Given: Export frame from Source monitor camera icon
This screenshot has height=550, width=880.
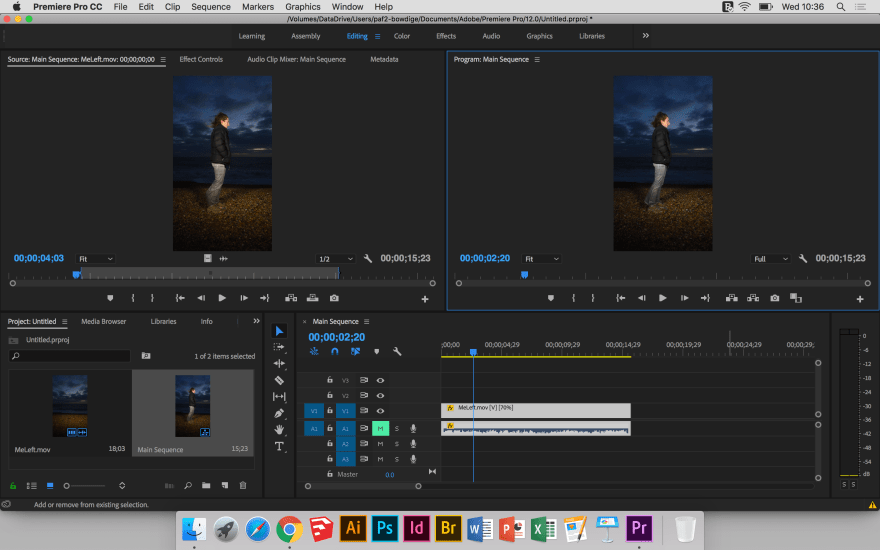Looking at the screenshot, I should click(334, 298).
